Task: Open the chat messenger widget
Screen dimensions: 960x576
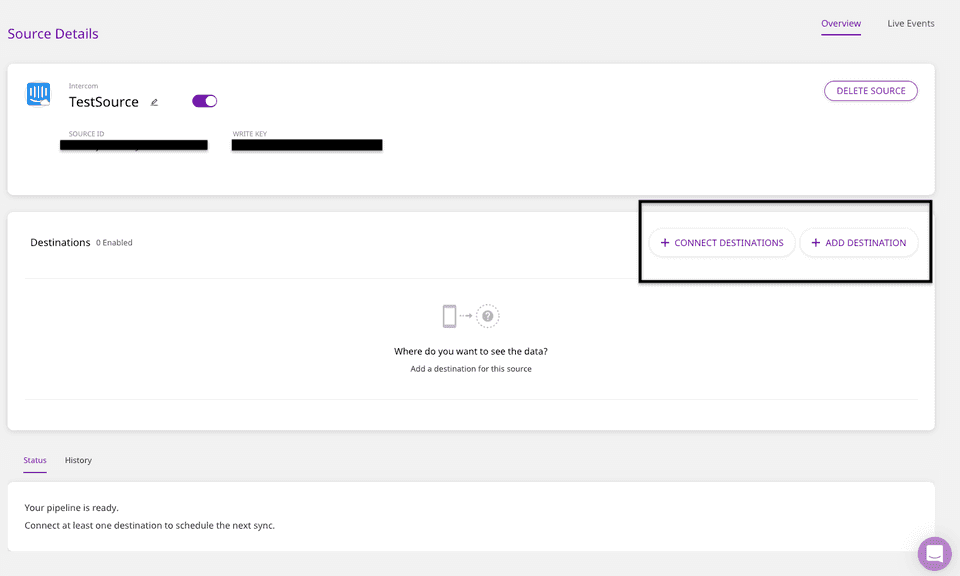Action: (x=934, y=553)
